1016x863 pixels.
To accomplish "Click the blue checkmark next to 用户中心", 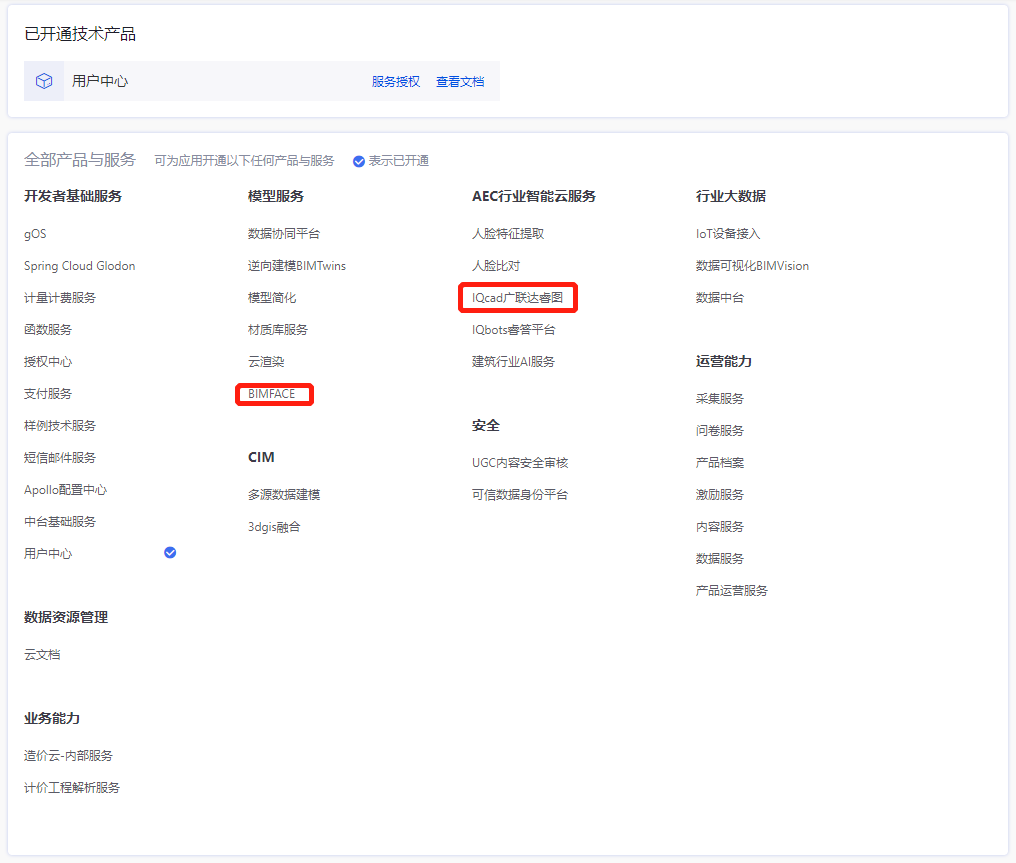I will pyautogui.click(x=170, y=552).
